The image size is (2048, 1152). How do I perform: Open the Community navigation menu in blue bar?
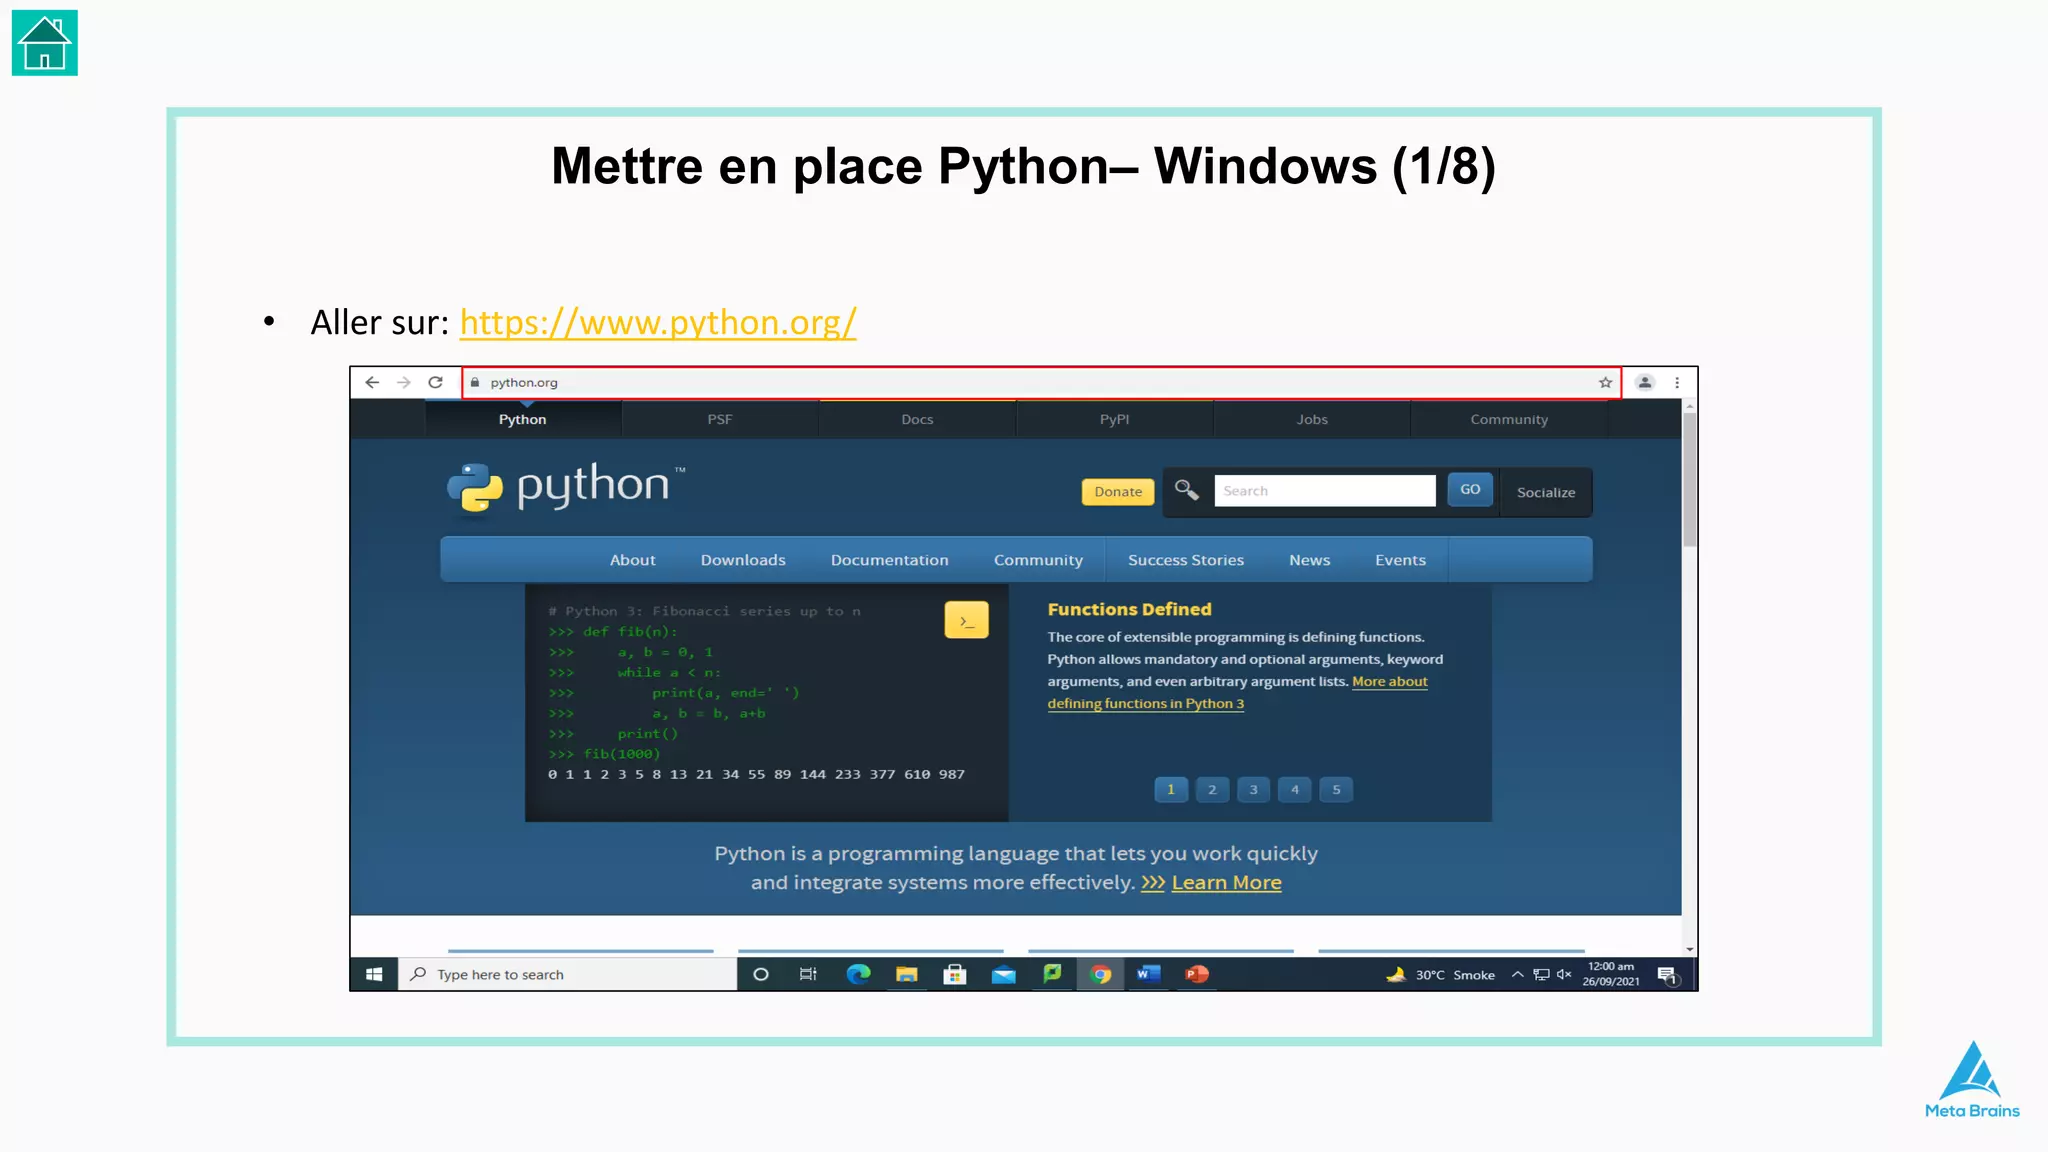point(1038,560)
